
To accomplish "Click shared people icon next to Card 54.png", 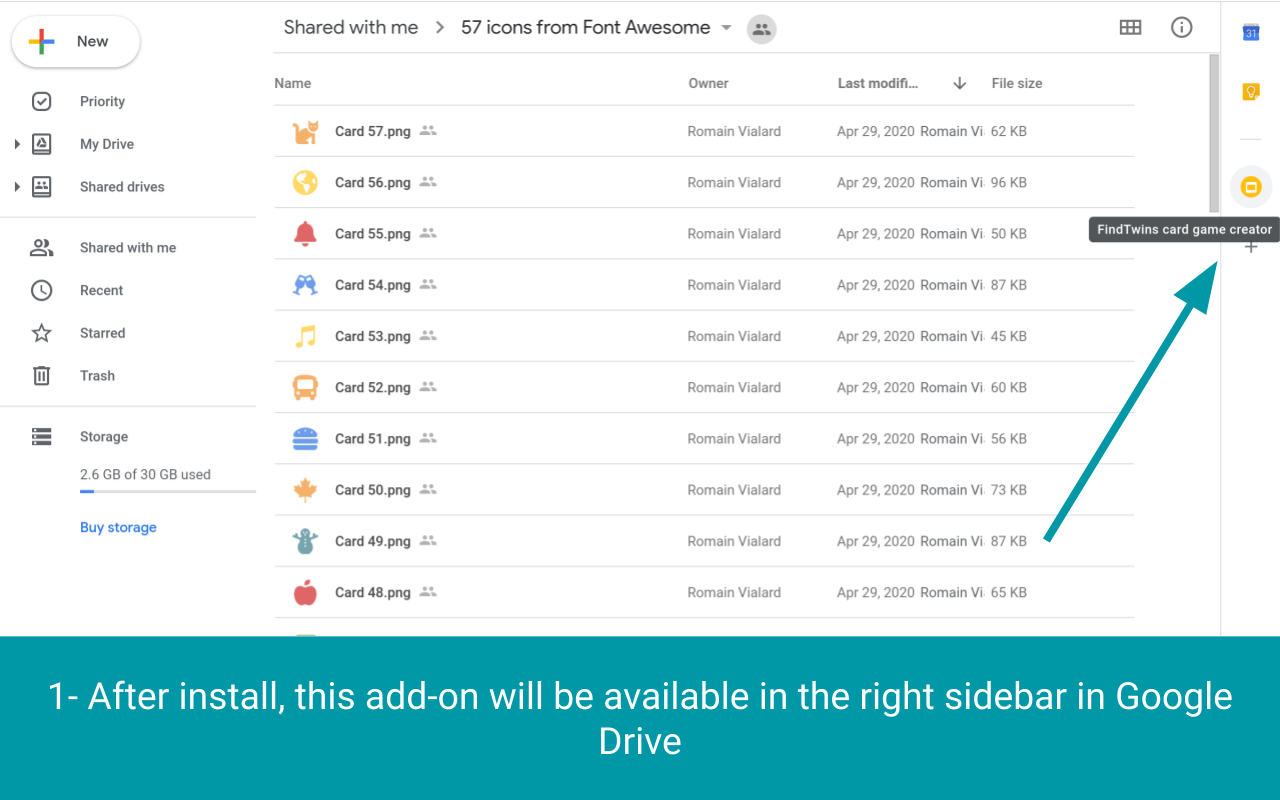I will 428,284.
